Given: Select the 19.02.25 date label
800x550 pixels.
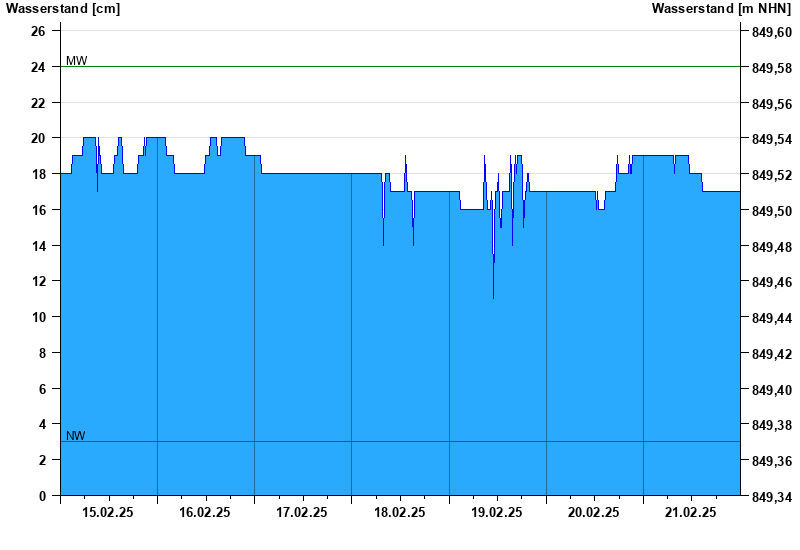Looking at the screenshot, I should (x=497, y=512).
